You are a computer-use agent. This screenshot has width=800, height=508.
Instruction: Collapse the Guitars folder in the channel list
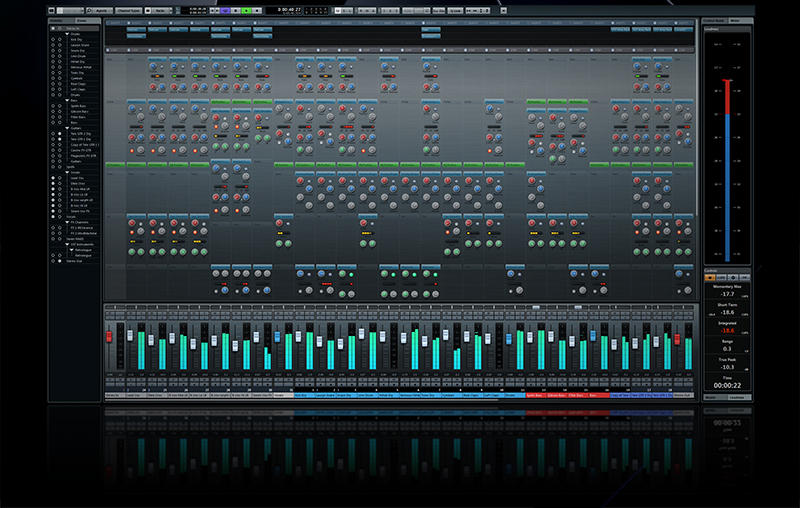click(67, 128)
